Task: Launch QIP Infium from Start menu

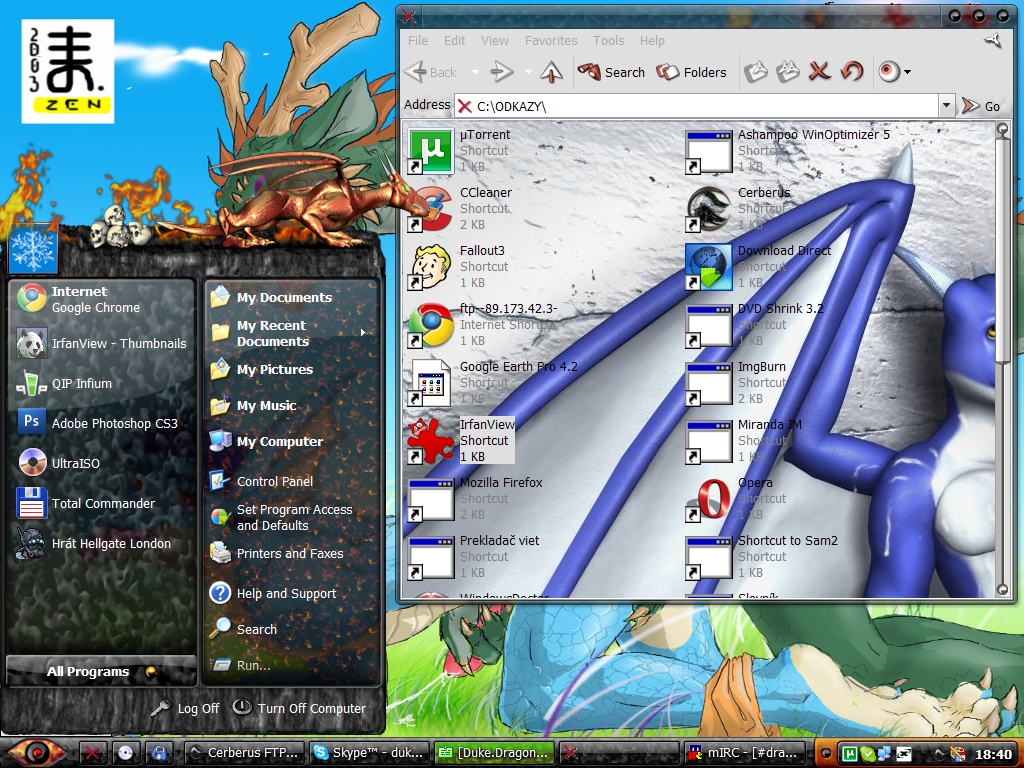Action: coord(101,384)
